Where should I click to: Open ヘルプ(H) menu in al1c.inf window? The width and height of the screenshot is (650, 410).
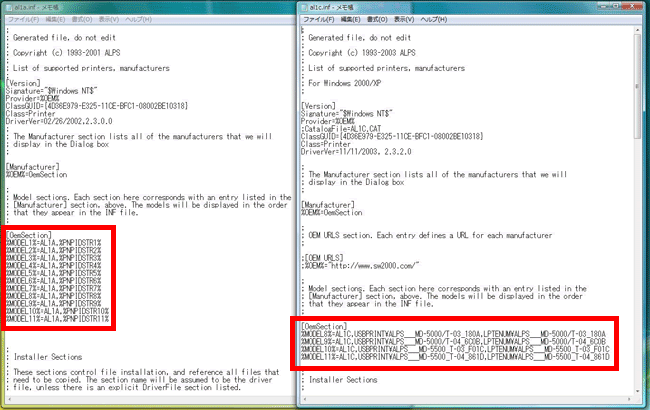433,19
